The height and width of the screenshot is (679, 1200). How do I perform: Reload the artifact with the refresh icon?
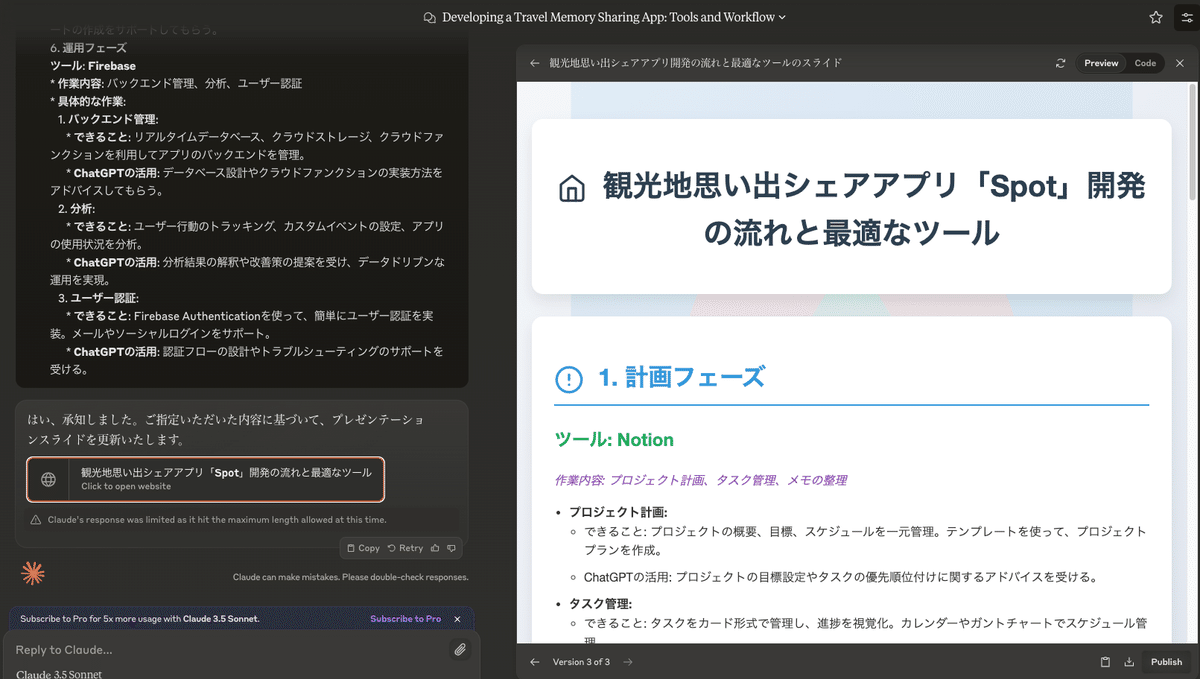coord(1060,63)
